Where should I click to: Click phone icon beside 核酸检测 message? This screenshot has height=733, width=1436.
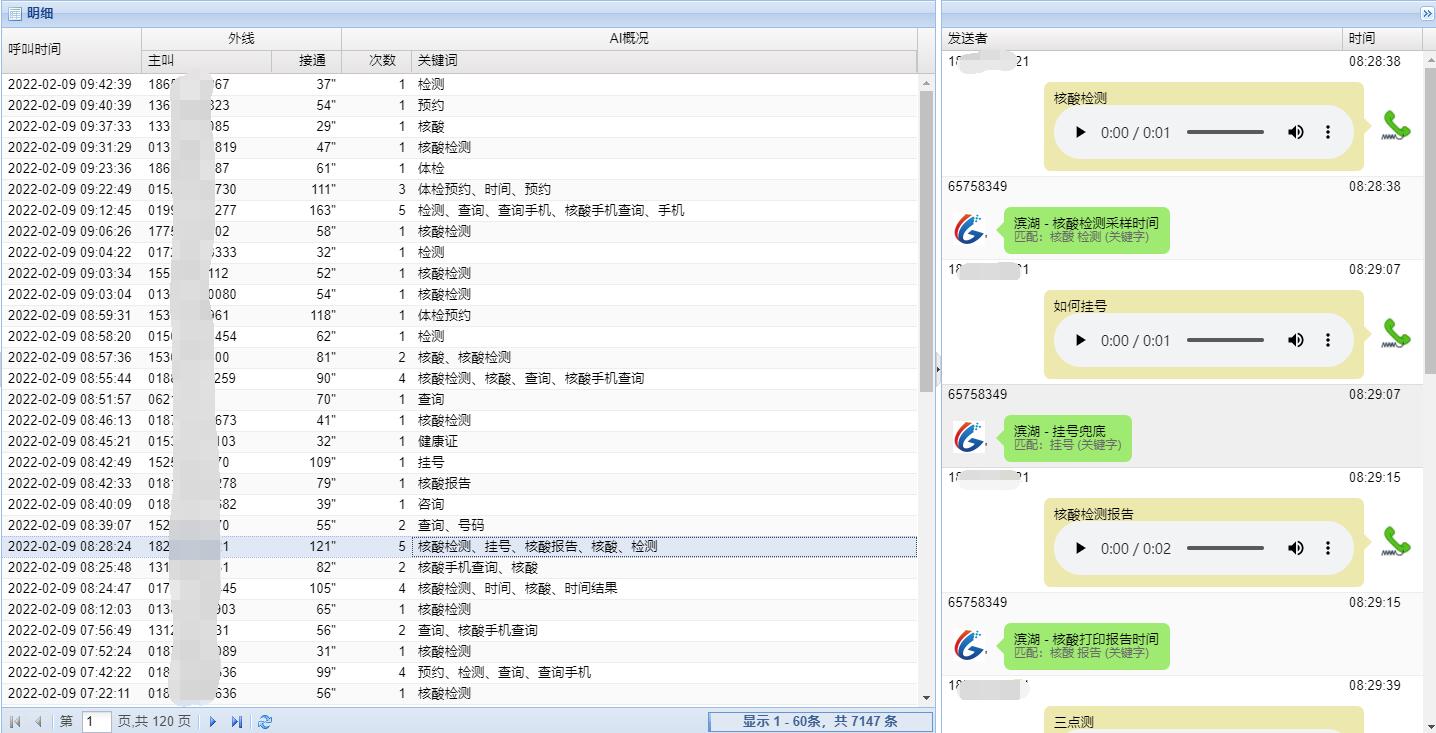(x=1396, y=125)
